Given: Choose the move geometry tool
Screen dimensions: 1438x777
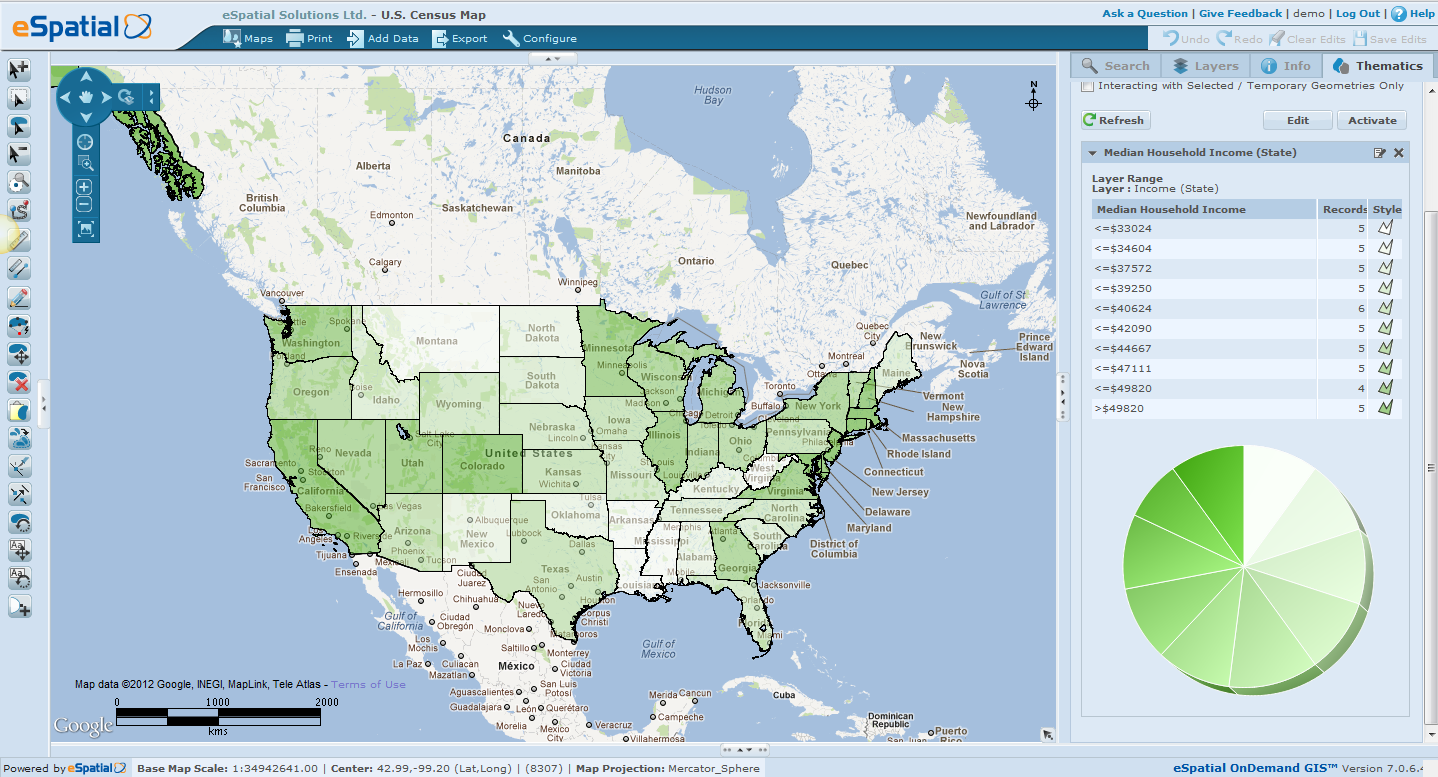Looking at the screenshot, I should [x=19, y=354].
